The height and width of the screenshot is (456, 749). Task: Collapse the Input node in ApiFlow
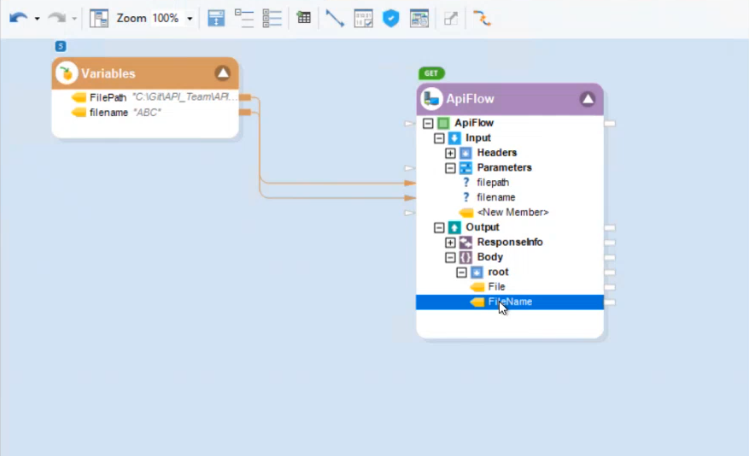(439, 138)
